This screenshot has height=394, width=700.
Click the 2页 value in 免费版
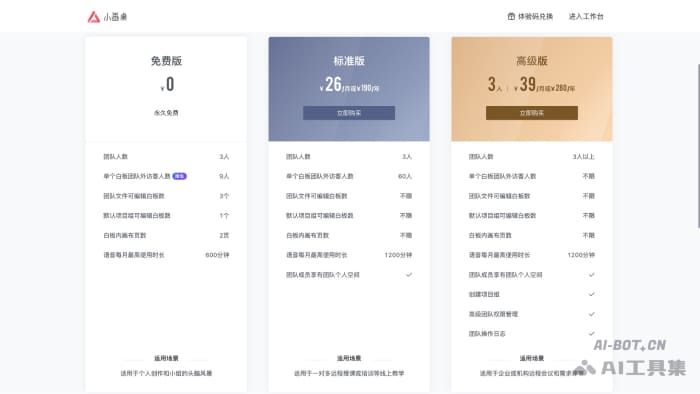[224, 235]
